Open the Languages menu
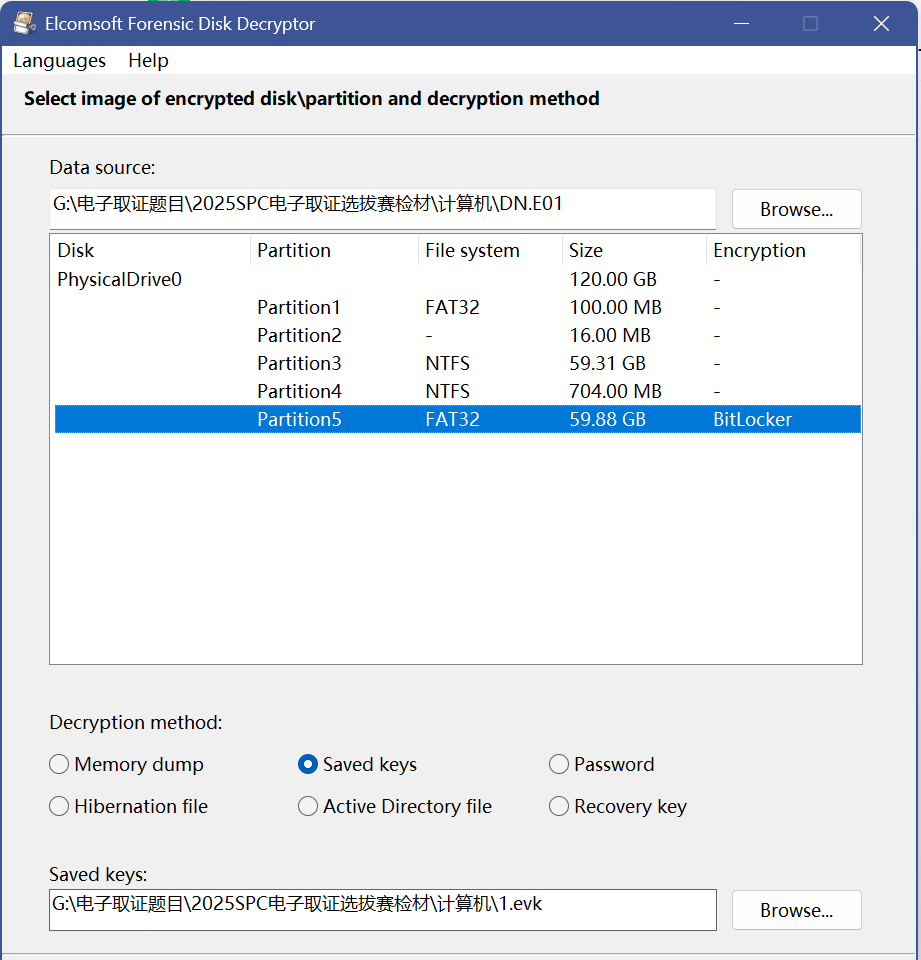This screenshot has height=960, width=921. [x=59, y=61]
